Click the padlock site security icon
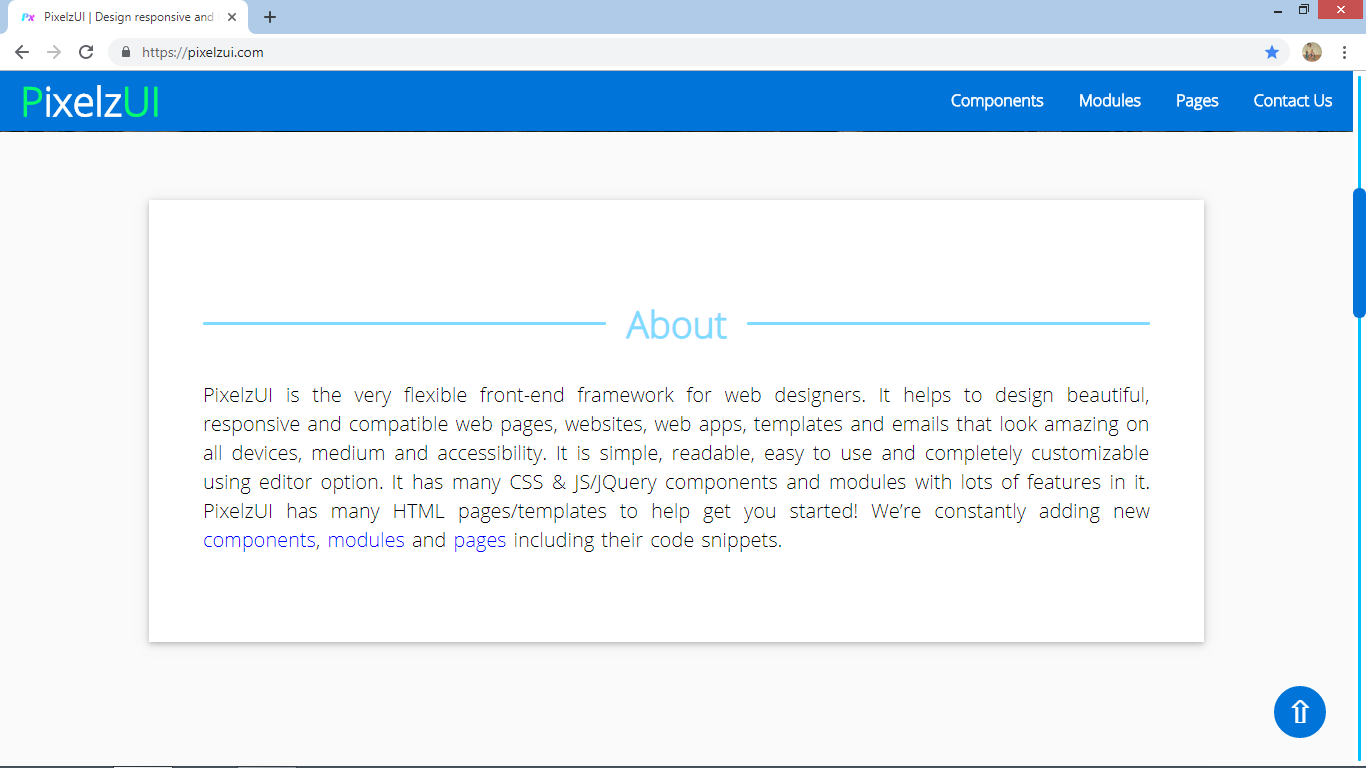1366x768 pixels. click(126, 52)
